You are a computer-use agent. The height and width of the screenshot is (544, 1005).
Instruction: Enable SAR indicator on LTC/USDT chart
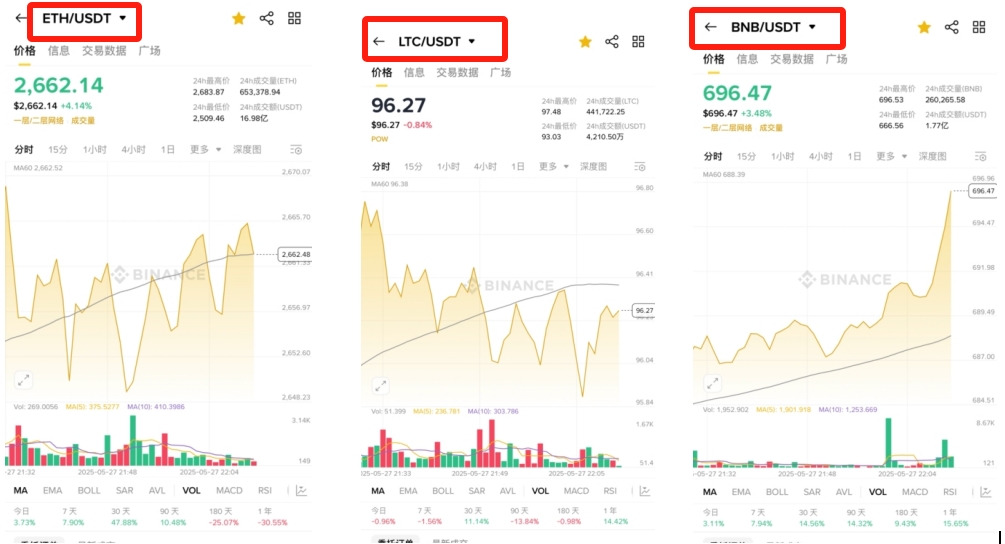point(476,491)
